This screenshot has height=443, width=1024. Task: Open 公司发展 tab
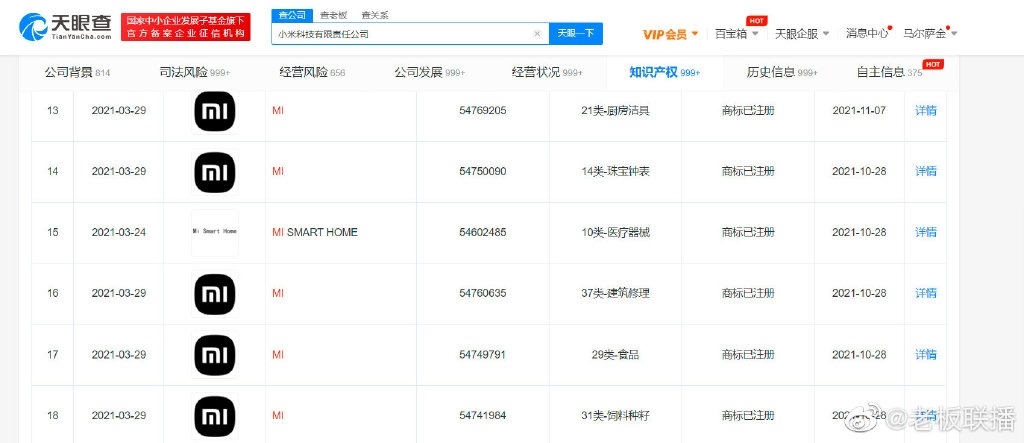pos(429,73)
